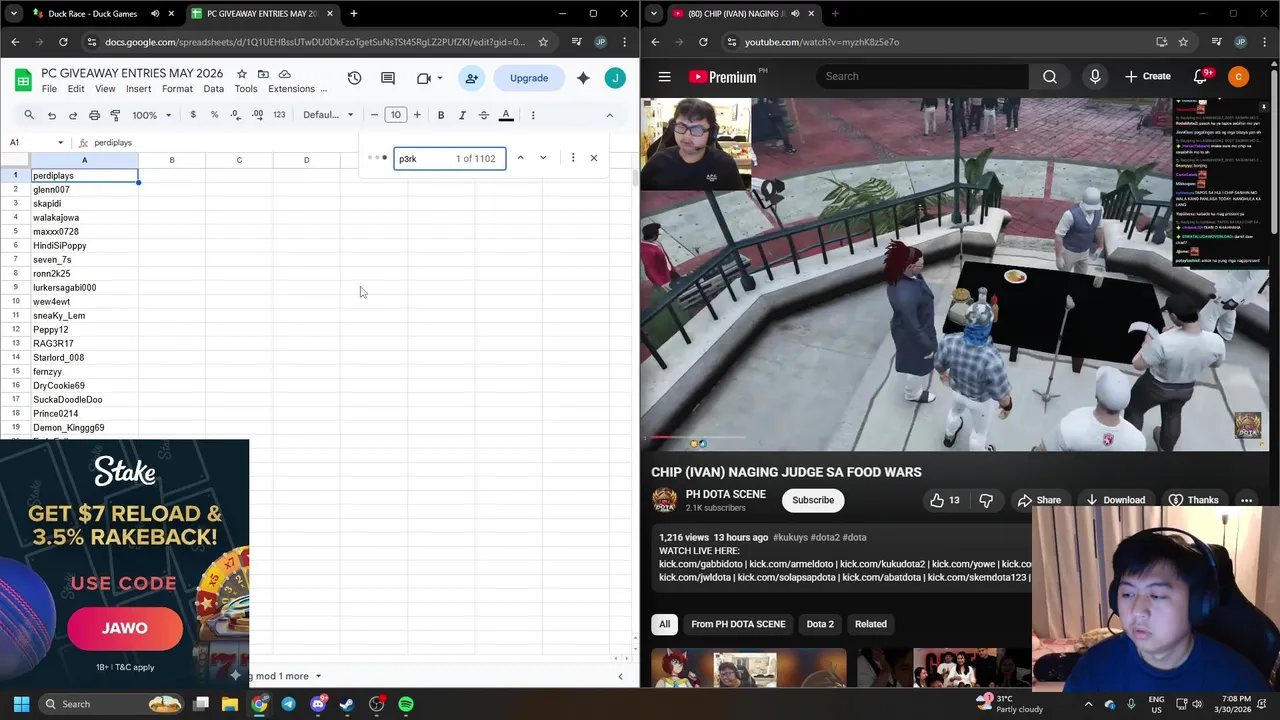Open the toolbar more options three dots
The width and height of the screenshot is (1280, 720).
coord(533,115)
